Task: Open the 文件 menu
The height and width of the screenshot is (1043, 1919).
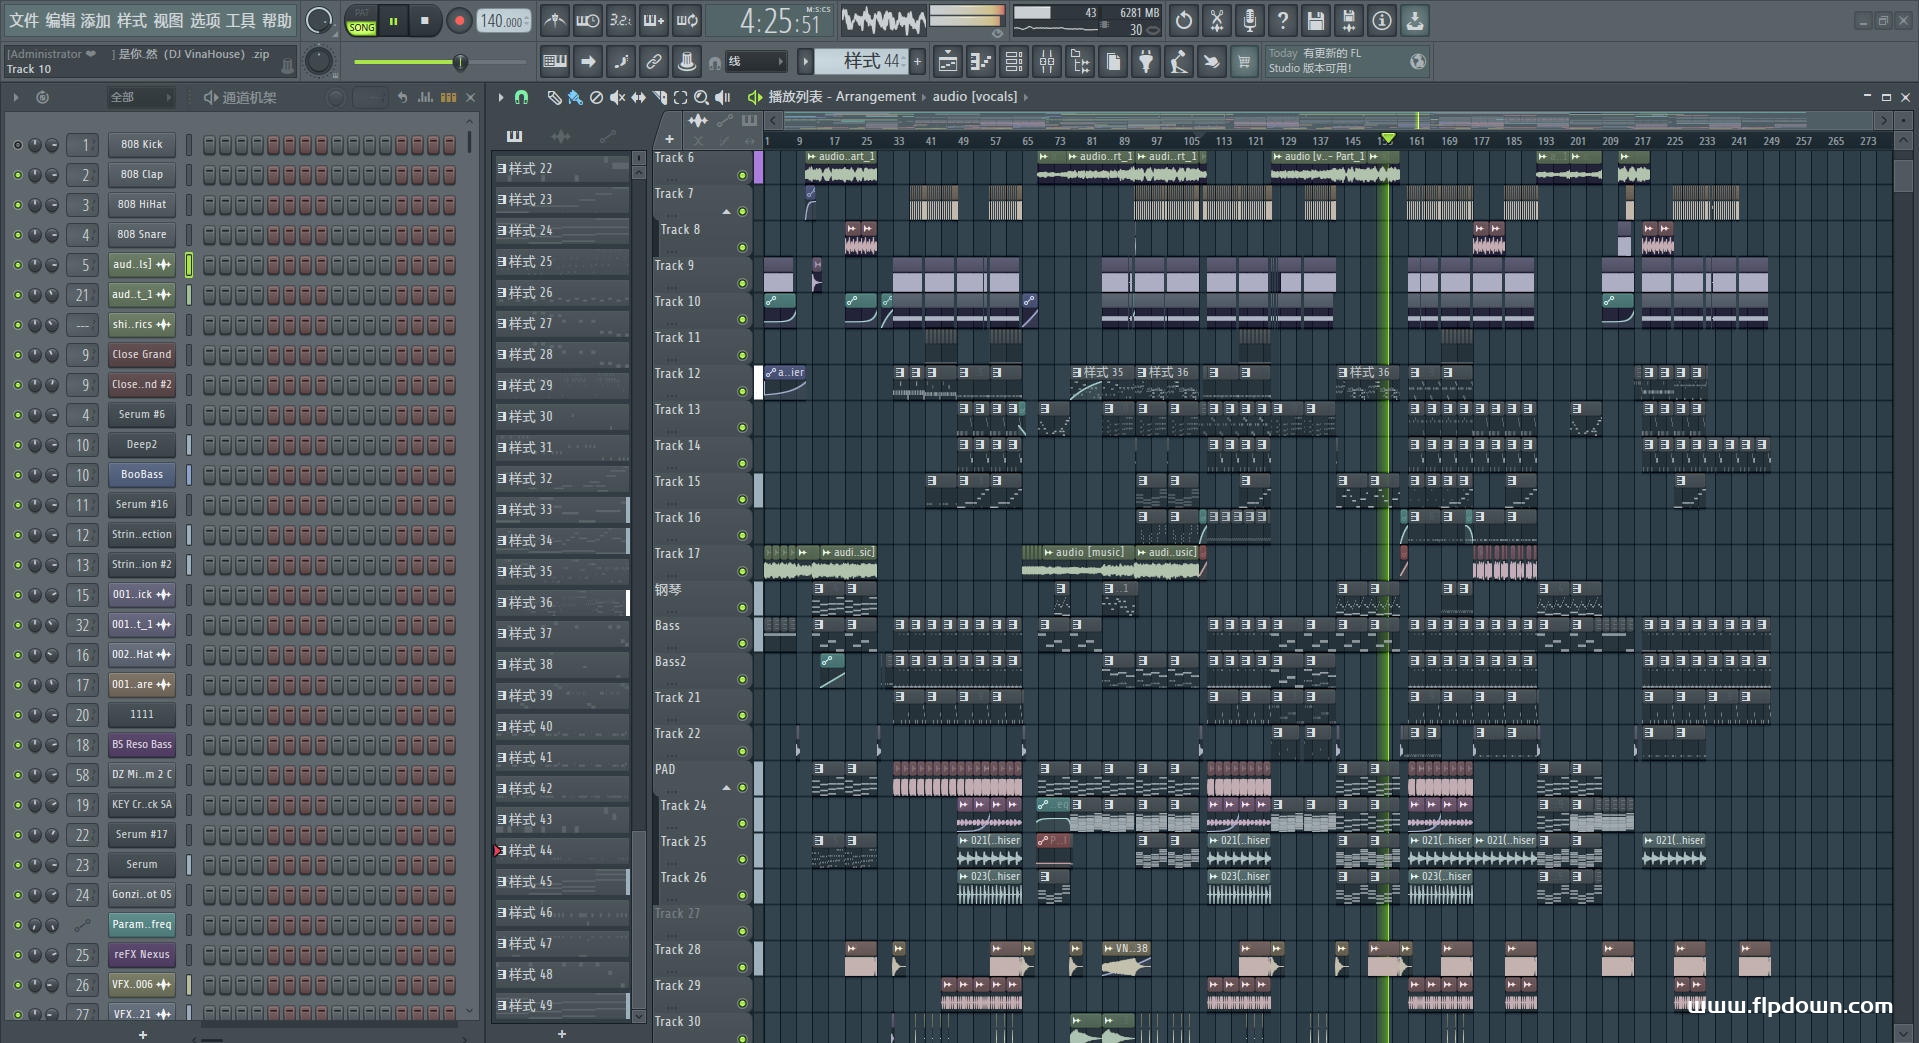Action: point(23,20)
